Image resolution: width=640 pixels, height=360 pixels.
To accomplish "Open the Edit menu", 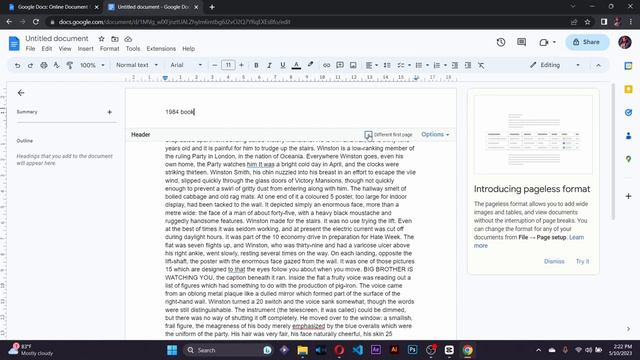I will point(47,49).
